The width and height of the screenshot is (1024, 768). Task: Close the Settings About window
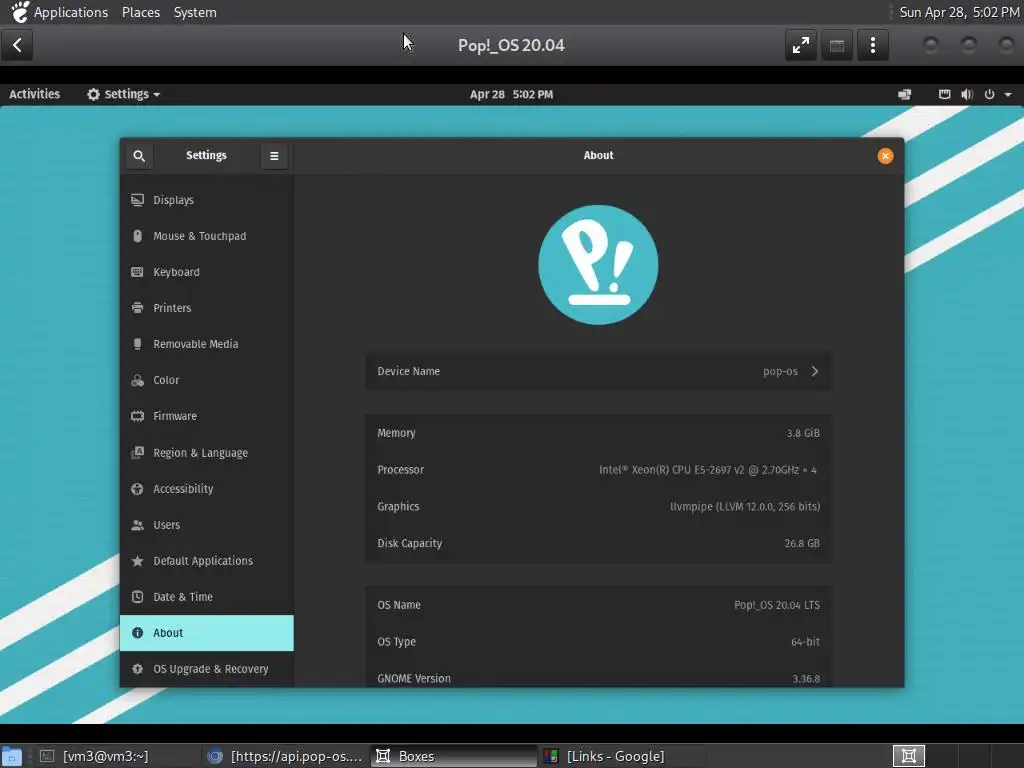[886, 155]
